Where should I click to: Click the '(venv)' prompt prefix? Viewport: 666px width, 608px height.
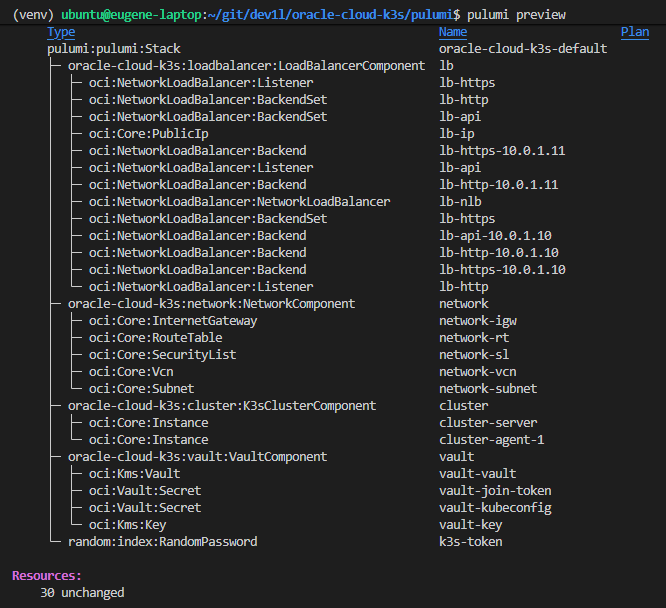33,15
